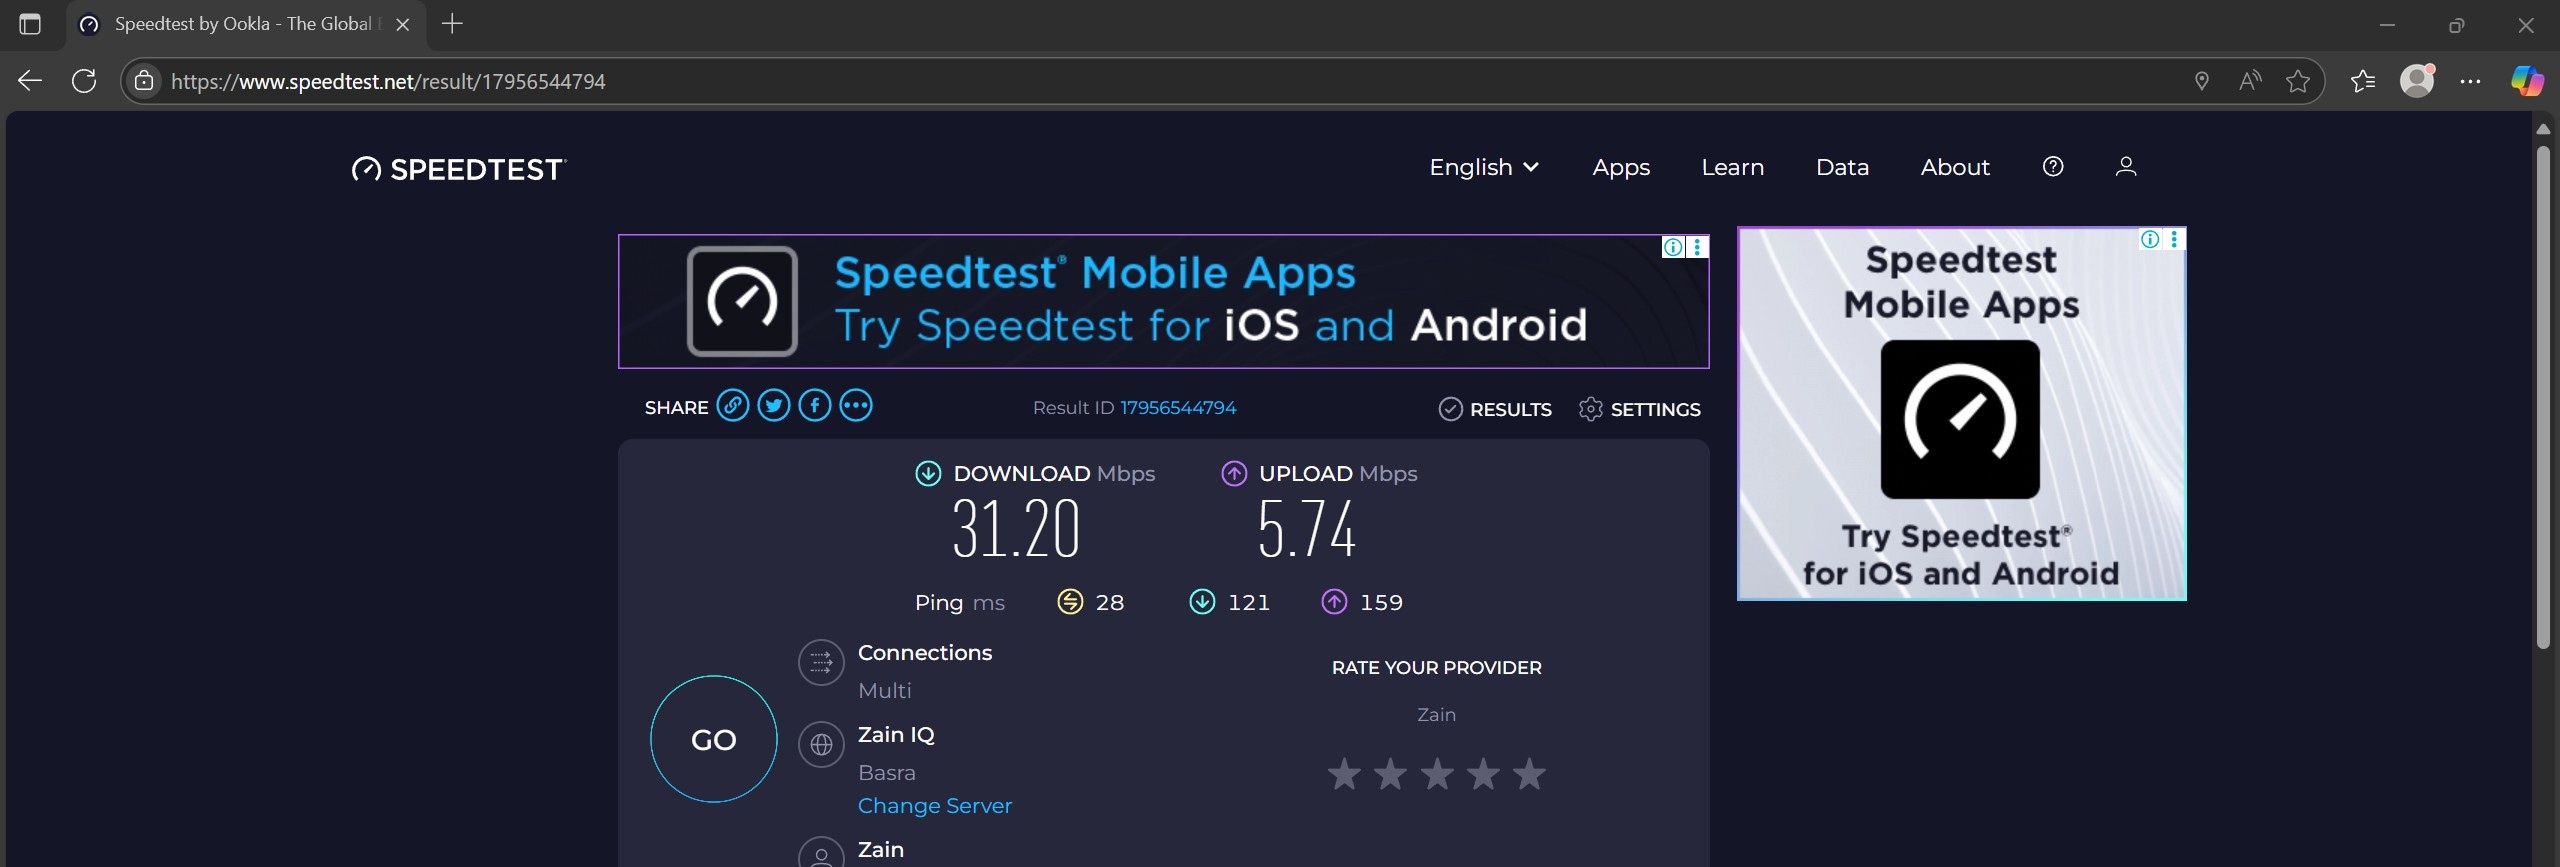Viewport: 2560px width, 867px height.
Task: Click the Speedtest logo
Action: click(x=459, y=169)
